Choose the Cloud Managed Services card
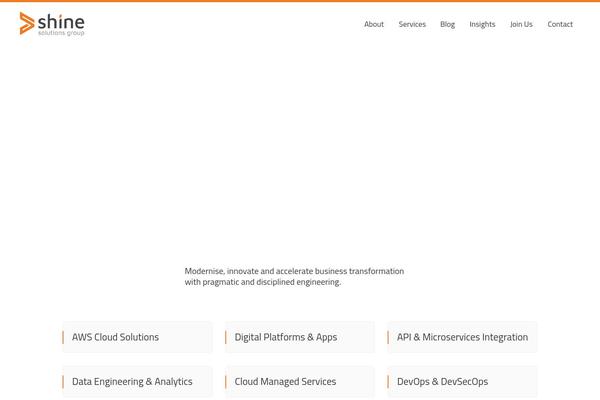This screenshot has height=400, width=600. pyautogui.click(x=299, y=381)
